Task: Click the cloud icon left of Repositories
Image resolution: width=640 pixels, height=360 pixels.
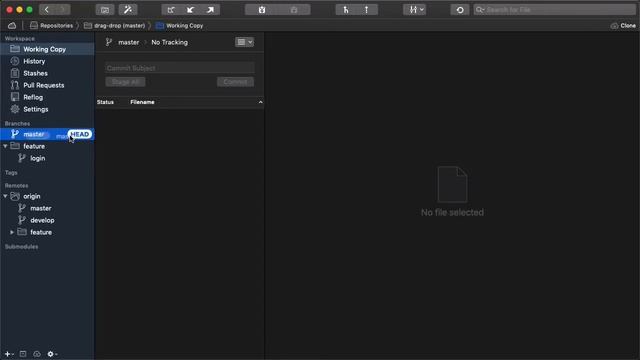Action: click(12, 25)
